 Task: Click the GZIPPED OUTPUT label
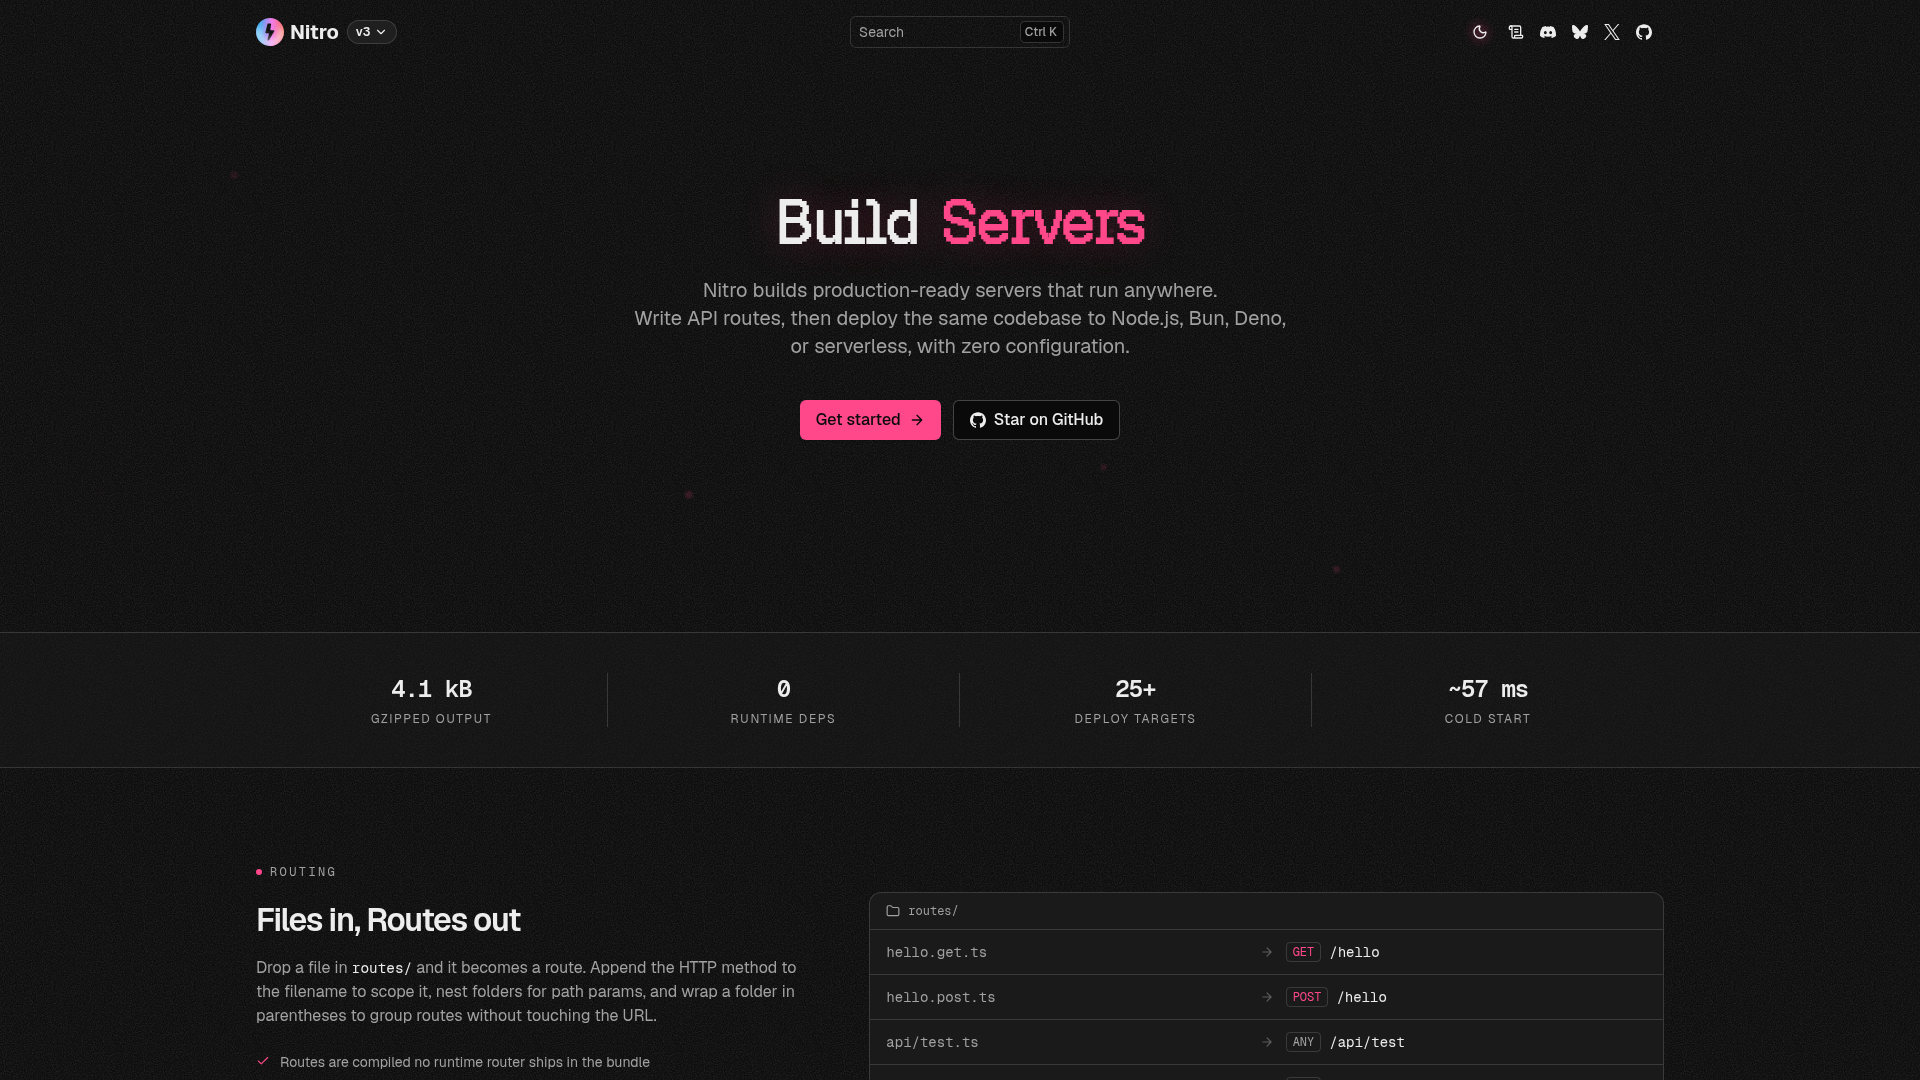(431, 719)
